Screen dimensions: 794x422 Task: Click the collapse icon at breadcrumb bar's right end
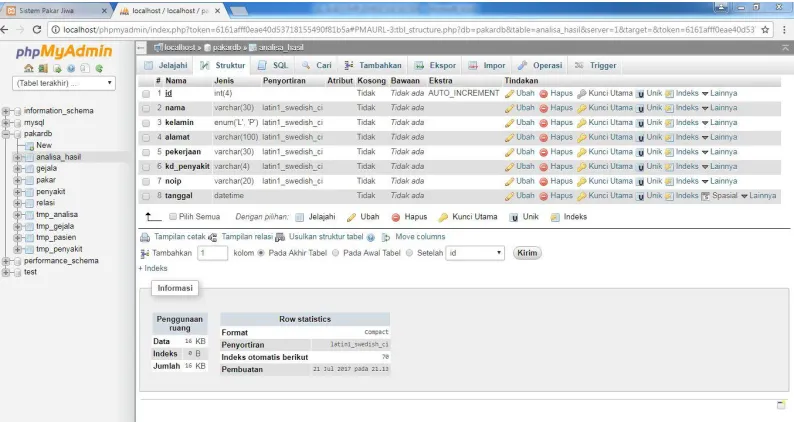785,48
